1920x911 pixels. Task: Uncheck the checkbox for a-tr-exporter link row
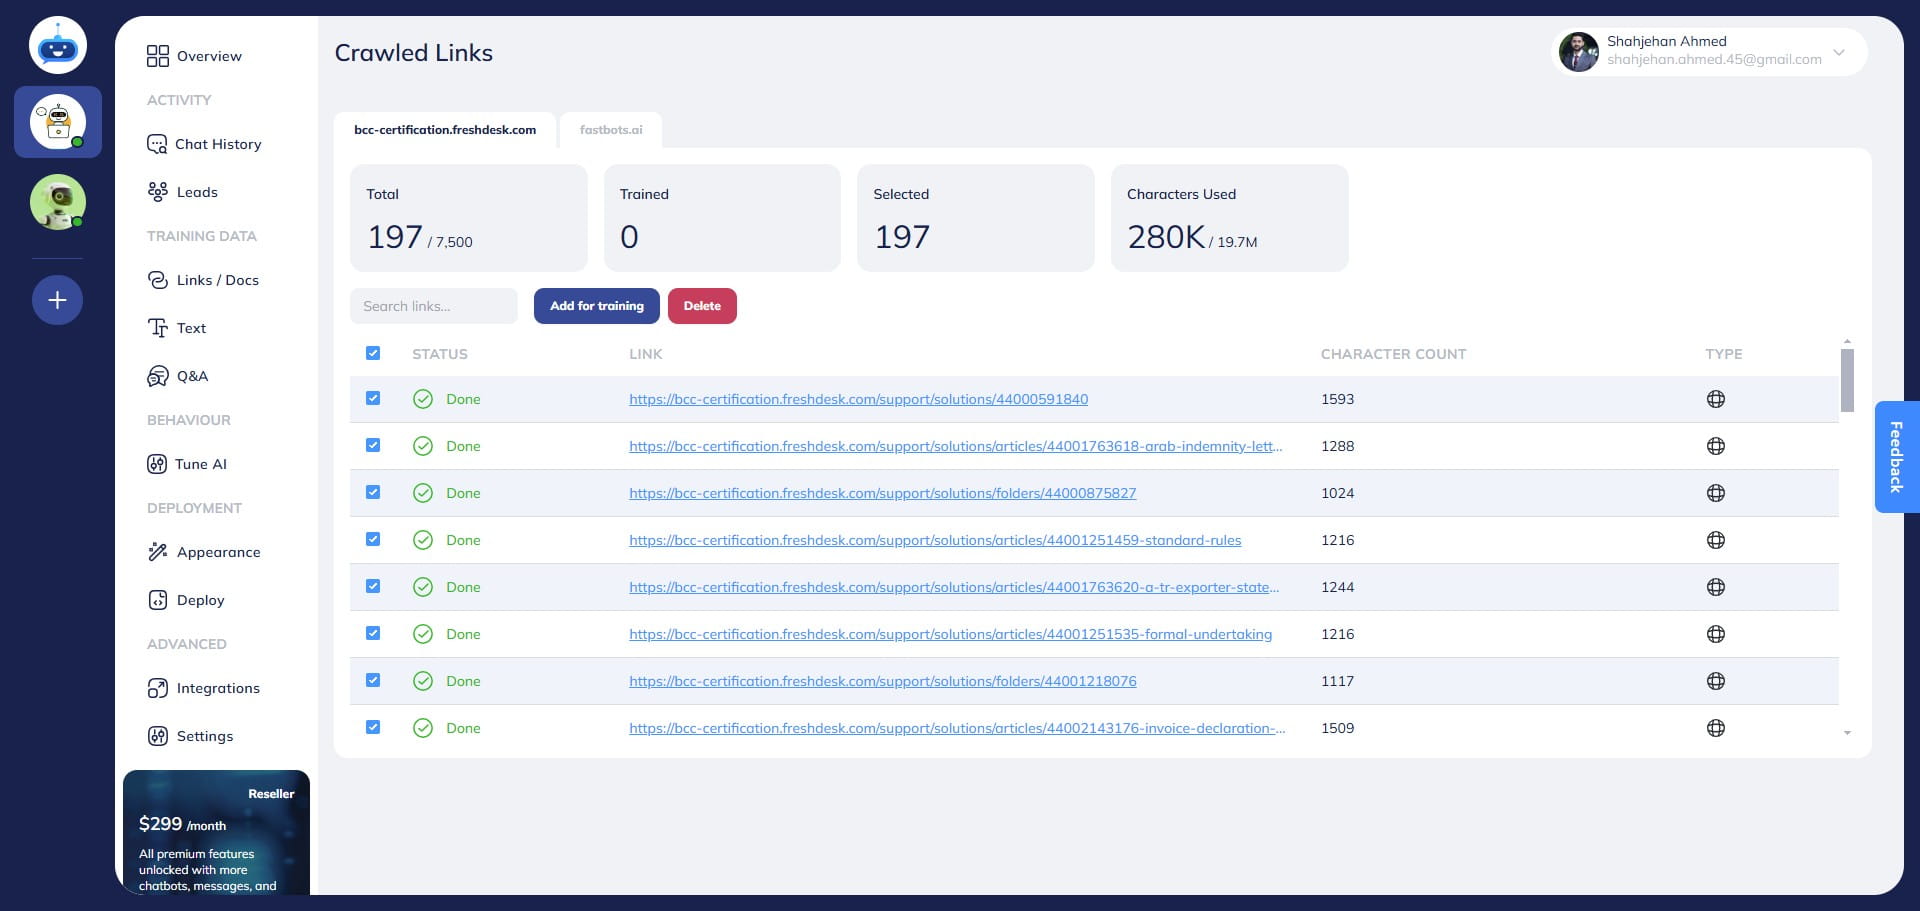(373, 586)
